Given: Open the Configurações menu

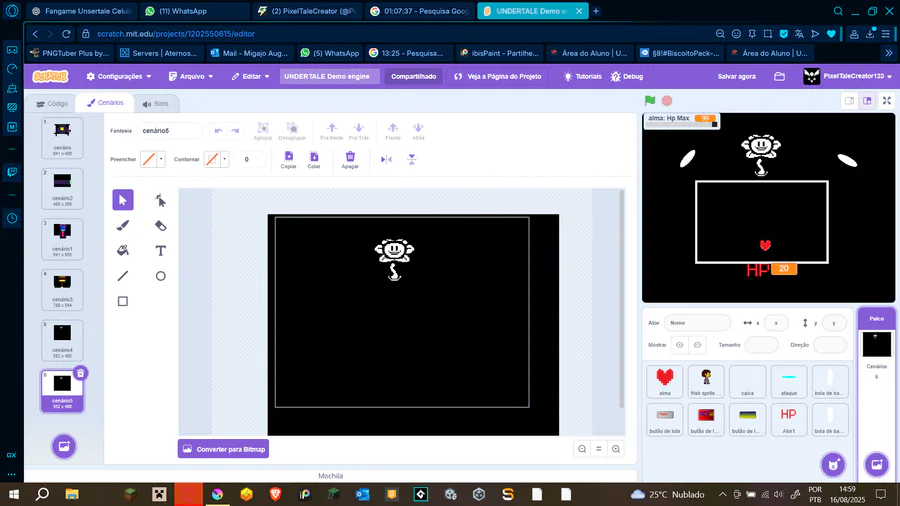Looking at the screenshot, I should click(119, 76).
